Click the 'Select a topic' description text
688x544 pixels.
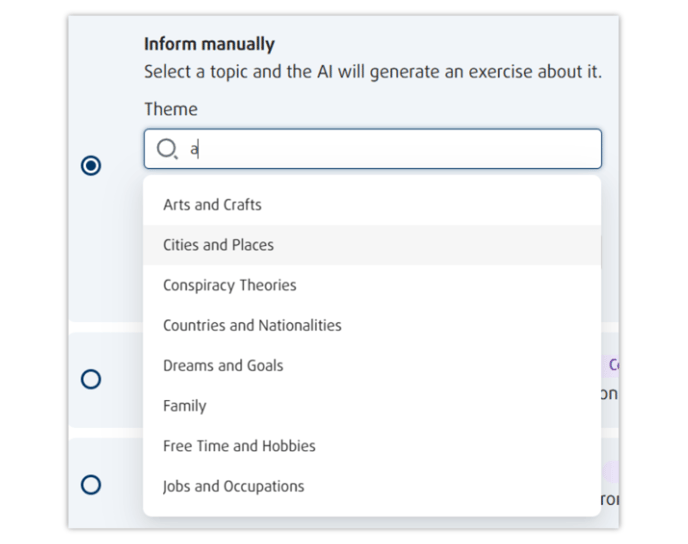(x=372, y=72)
